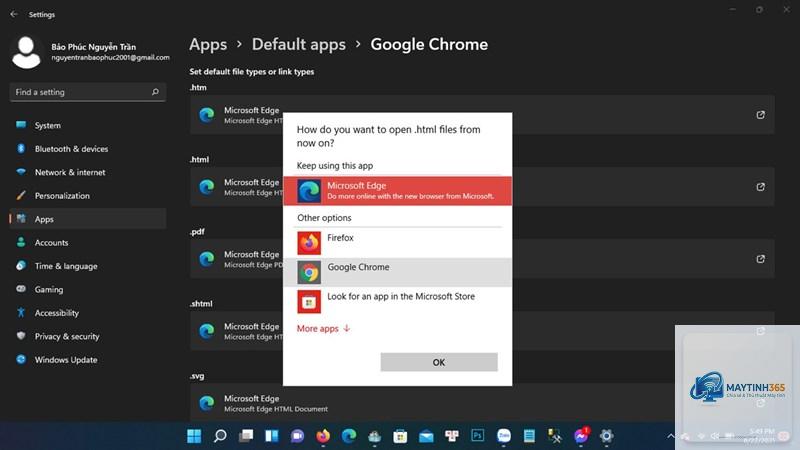The height and width of the screenshot is (450, 800).
Task: Open Accounts settings
Action: point(88,243)
